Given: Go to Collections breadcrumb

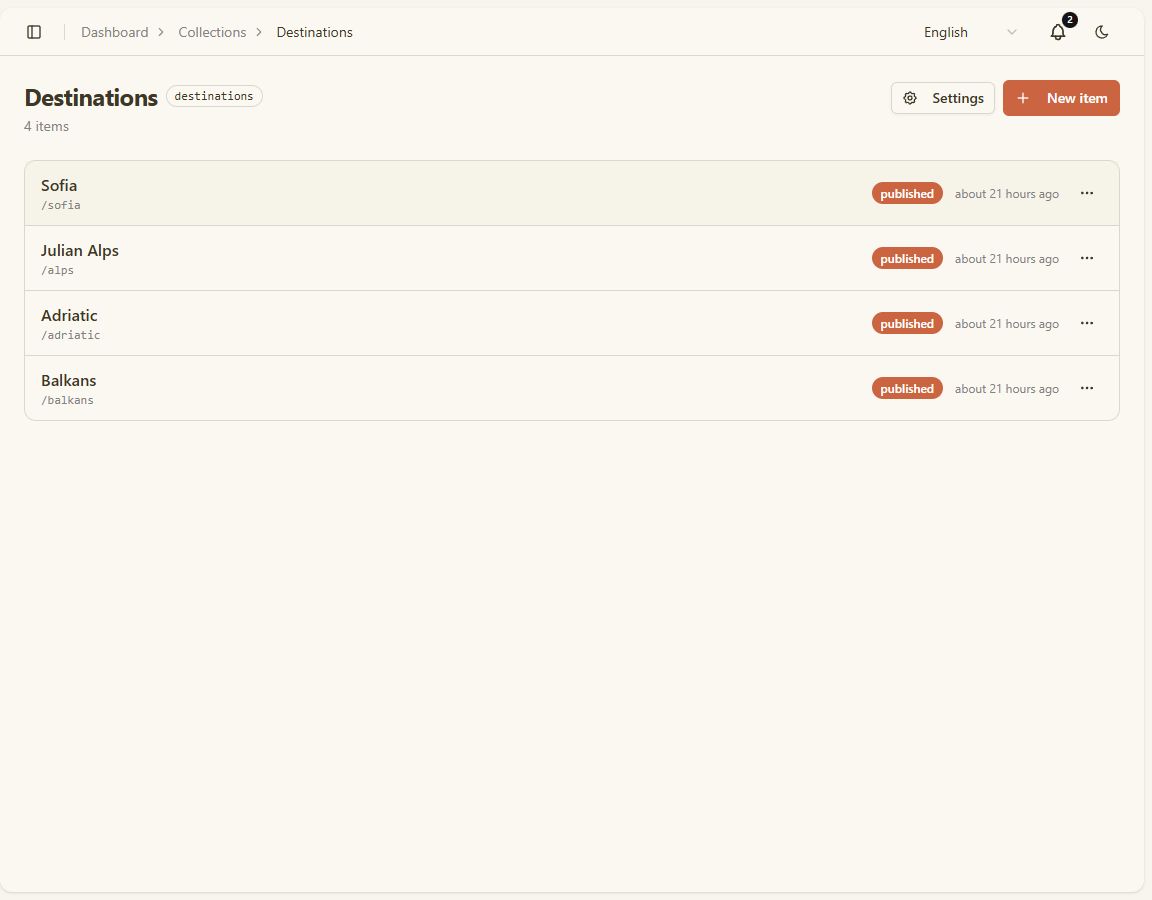Looking at the screenshot, I should pyautogui.click(x=212, y=32).
